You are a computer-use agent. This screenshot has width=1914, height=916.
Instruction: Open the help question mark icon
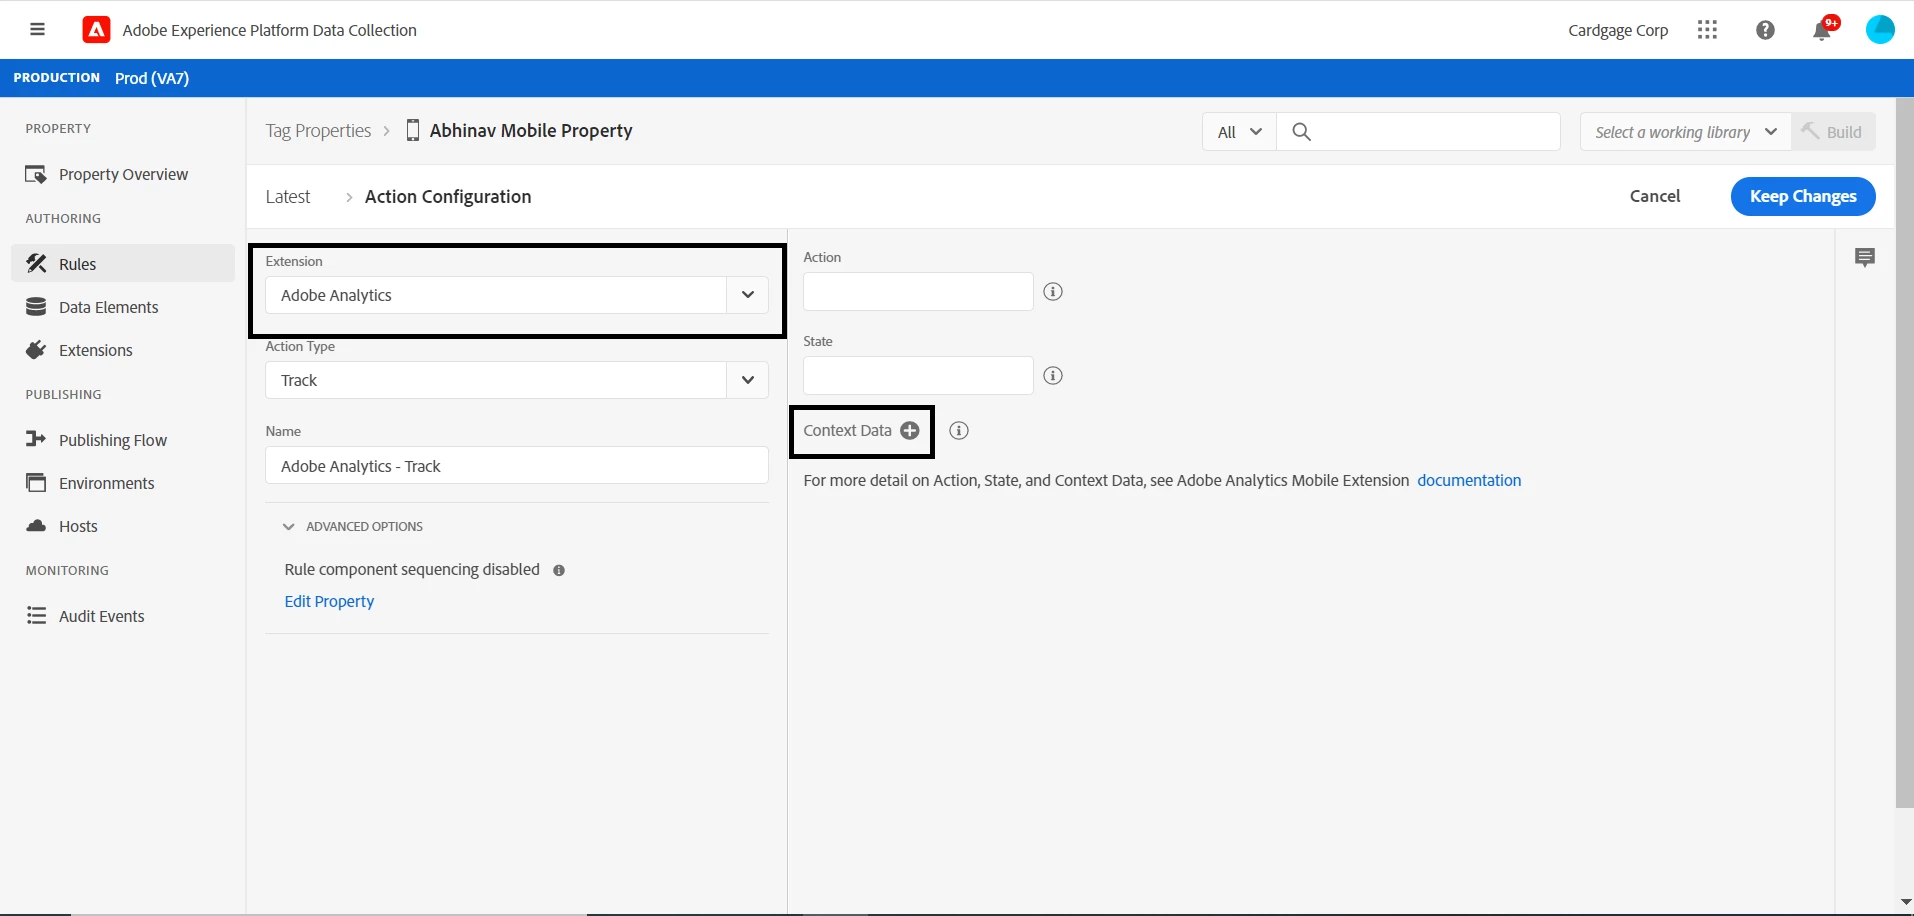pos(1765,30)
